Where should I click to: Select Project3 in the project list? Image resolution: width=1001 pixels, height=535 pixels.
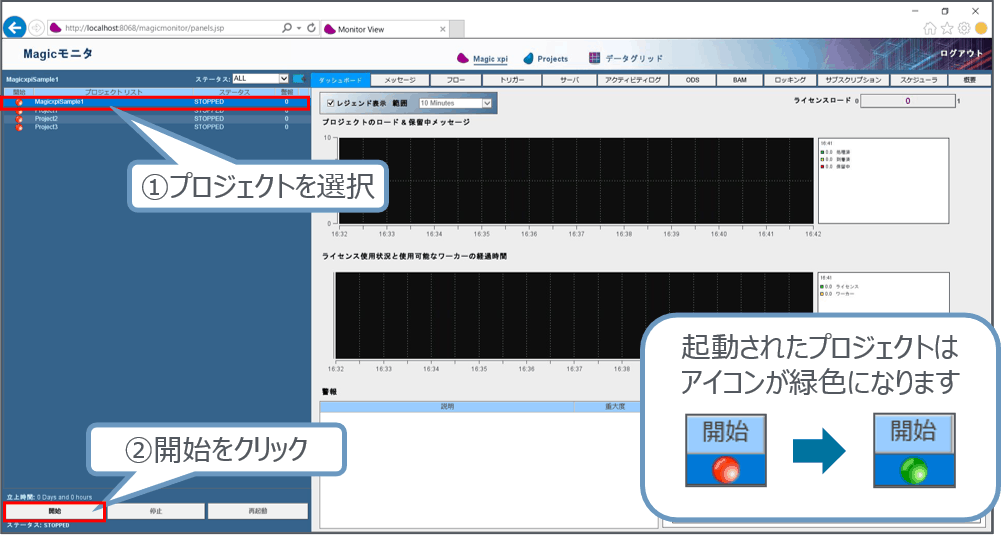(x=47, y=127)
